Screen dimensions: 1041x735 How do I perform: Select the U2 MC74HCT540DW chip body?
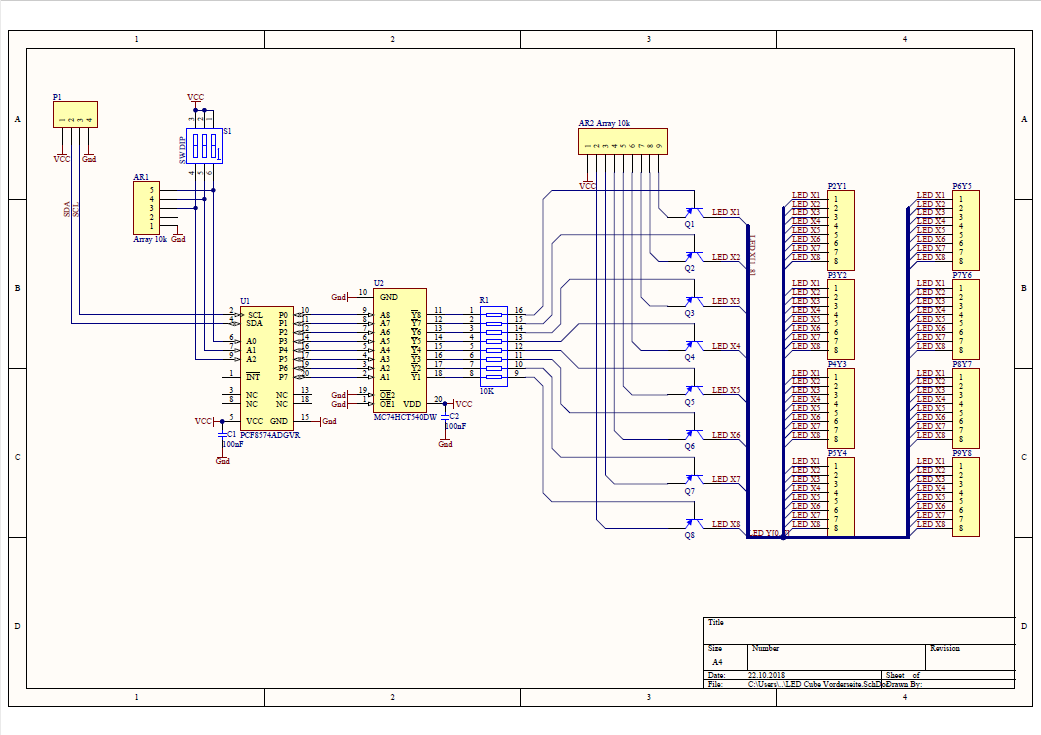click(x=400, y=351)
